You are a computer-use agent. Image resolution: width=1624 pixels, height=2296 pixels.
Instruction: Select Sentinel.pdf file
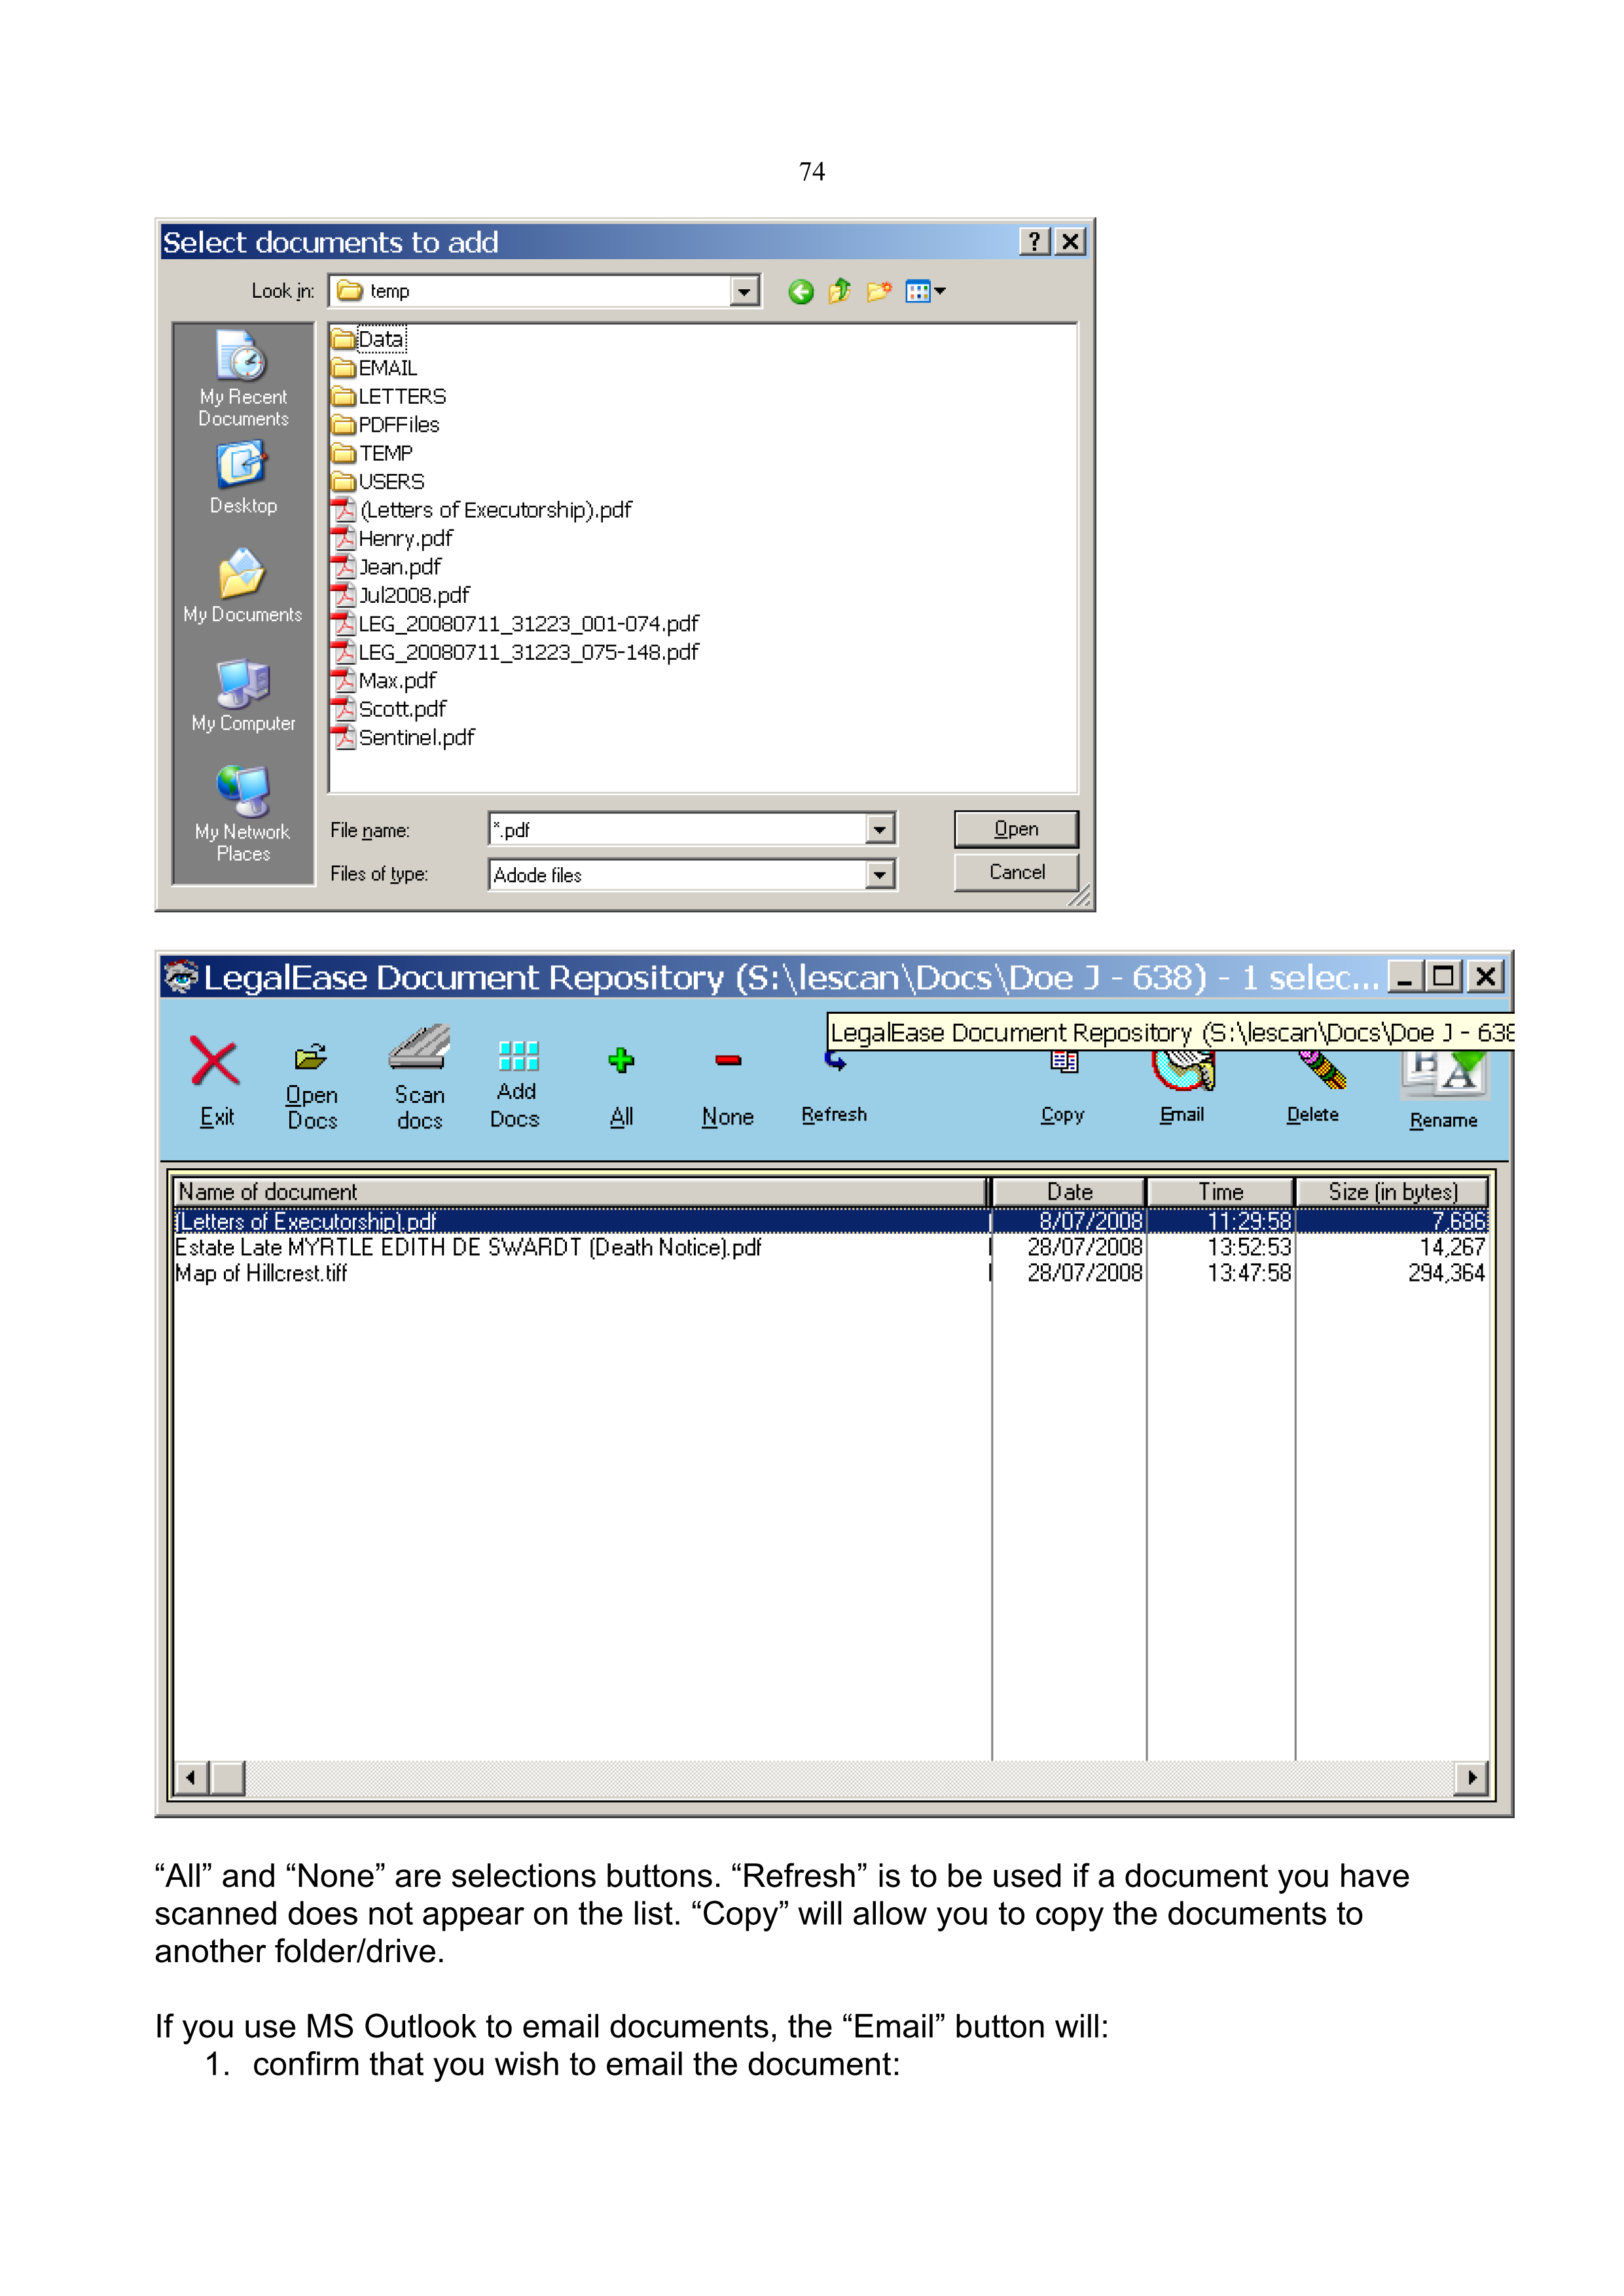(404, 737)
